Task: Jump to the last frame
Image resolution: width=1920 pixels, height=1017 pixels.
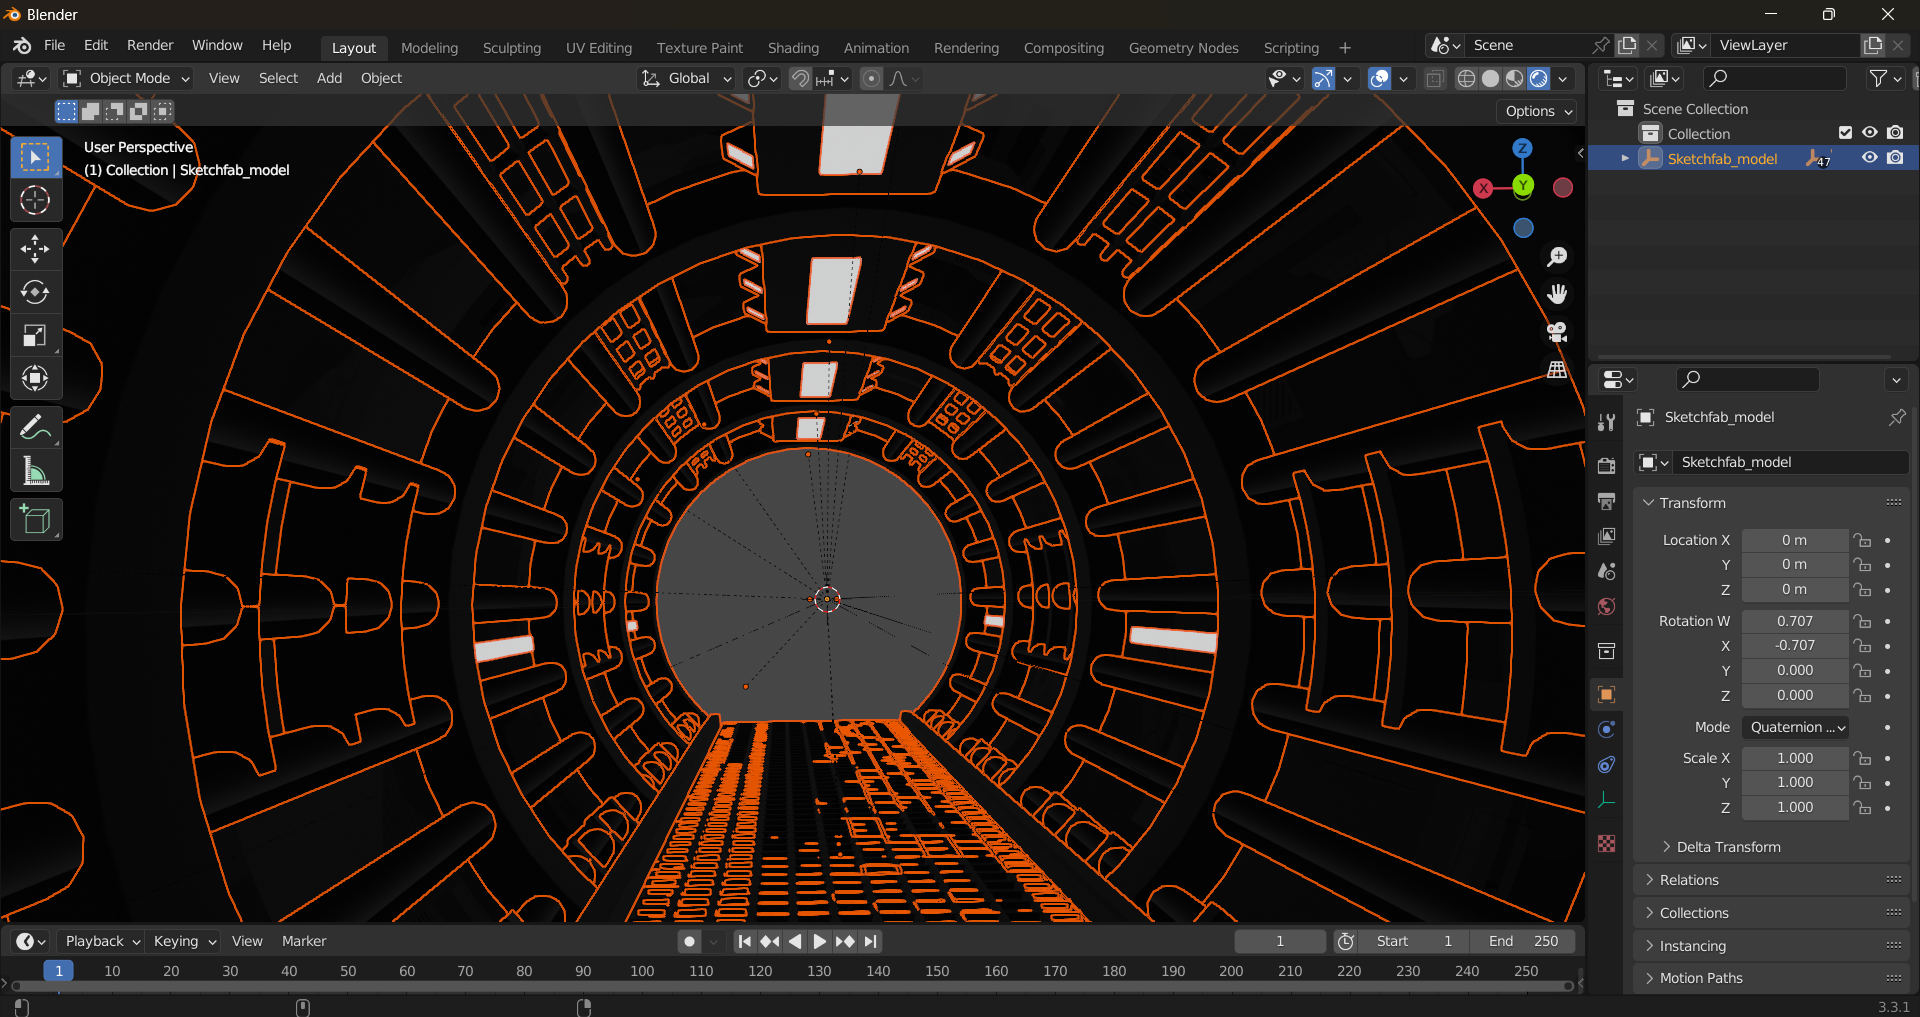Action: pos(871,941)
